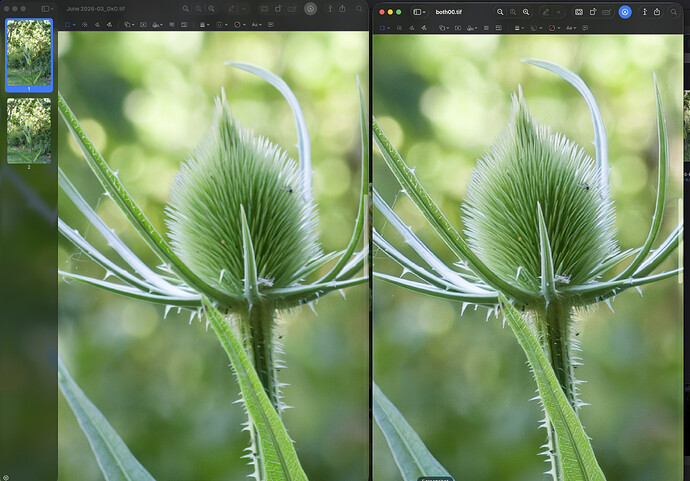Open Border Color swatch in both00.tif window
This screenshot has width=690, height=481.
[x=536, y=28]
